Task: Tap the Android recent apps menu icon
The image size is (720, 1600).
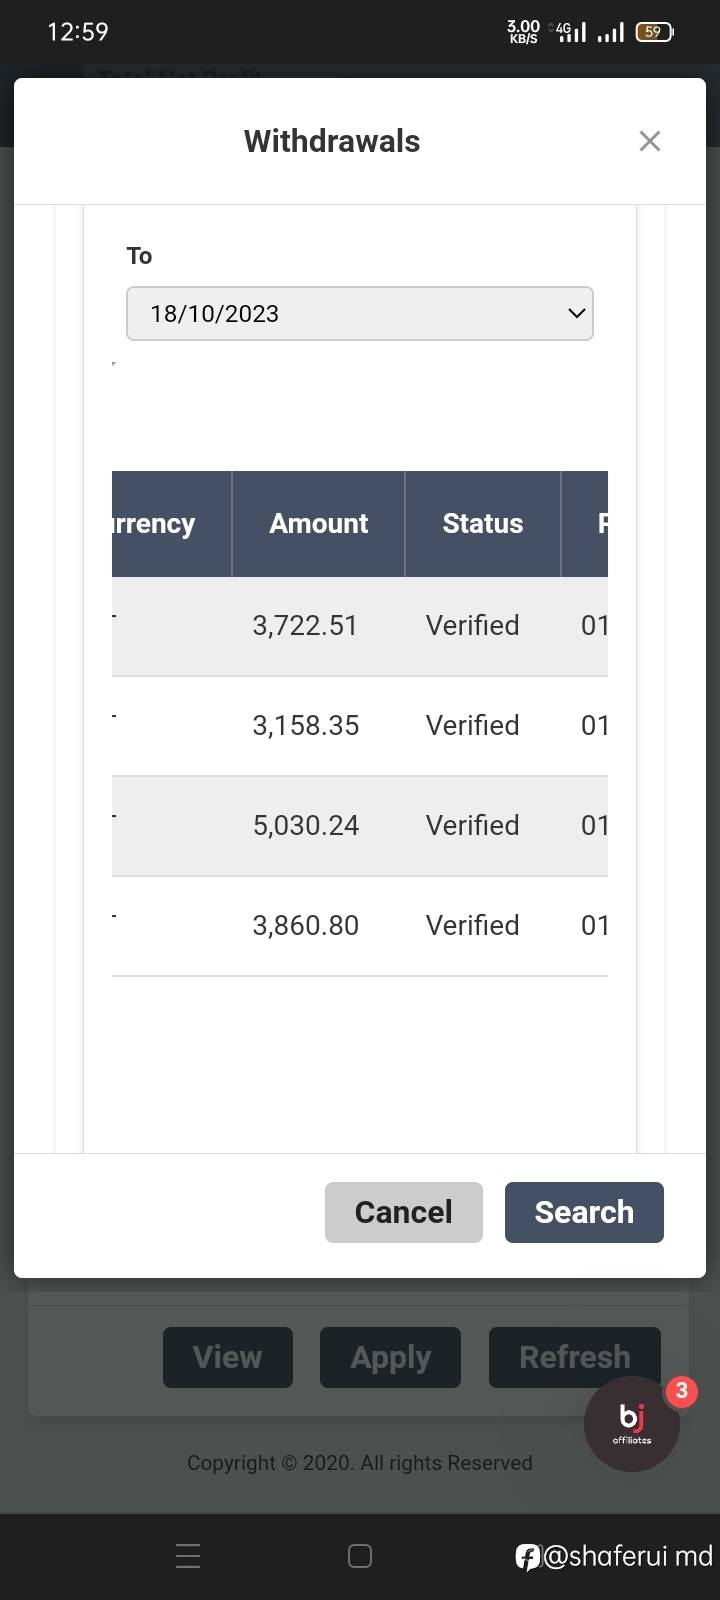Action: pyautogui.click(x=188, y=1556)
